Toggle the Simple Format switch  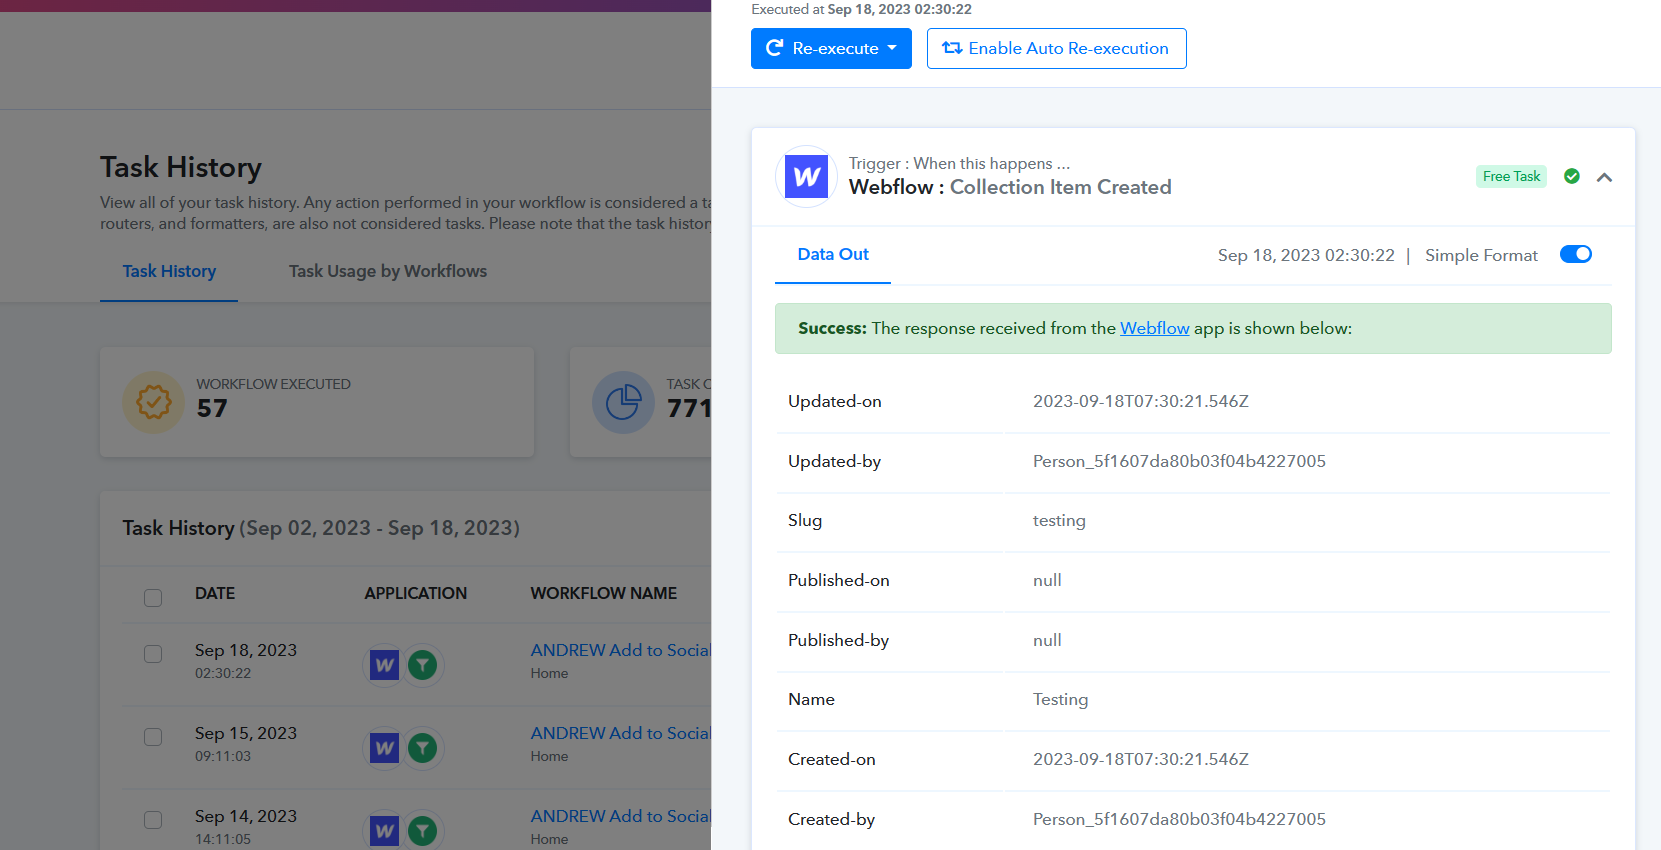click(1575, 254)
